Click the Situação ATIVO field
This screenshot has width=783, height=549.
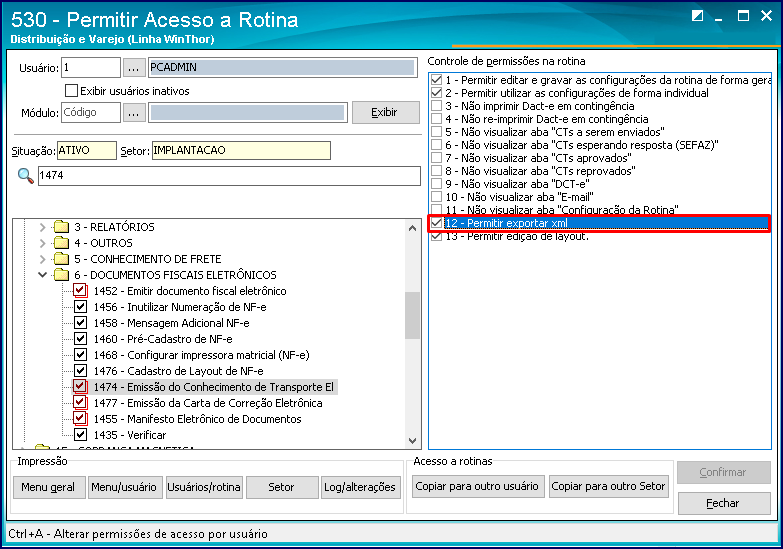[x=87, y=150]
